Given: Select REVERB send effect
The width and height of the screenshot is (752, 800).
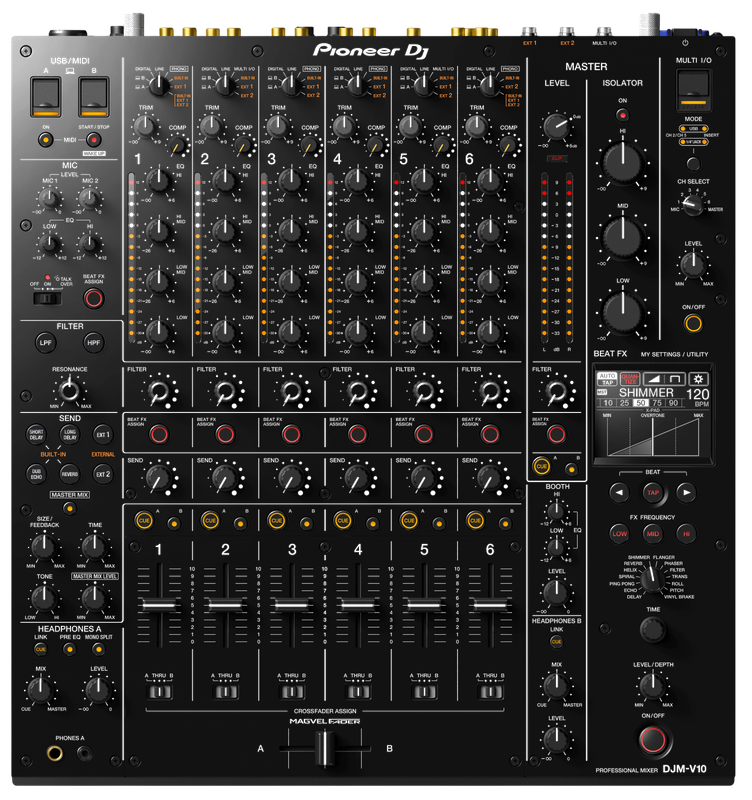Looking at the screenshot, I should 69,474.
